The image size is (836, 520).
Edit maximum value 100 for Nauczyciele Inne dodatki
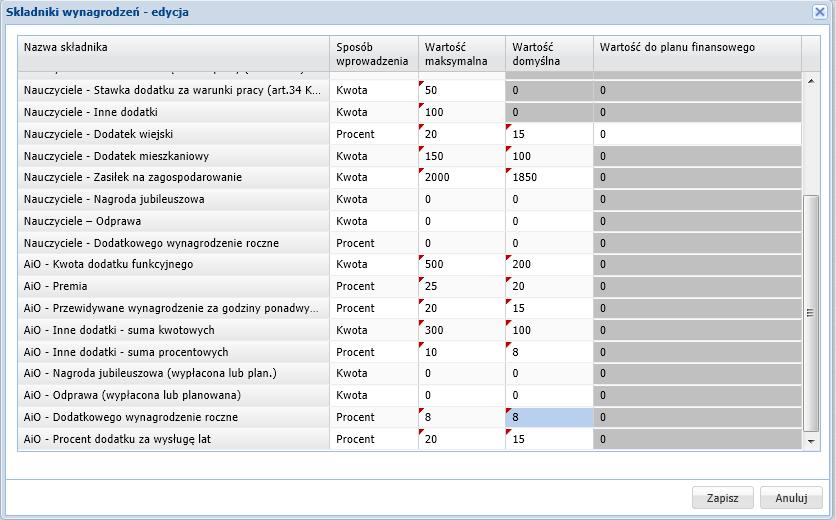click(462, 112)
